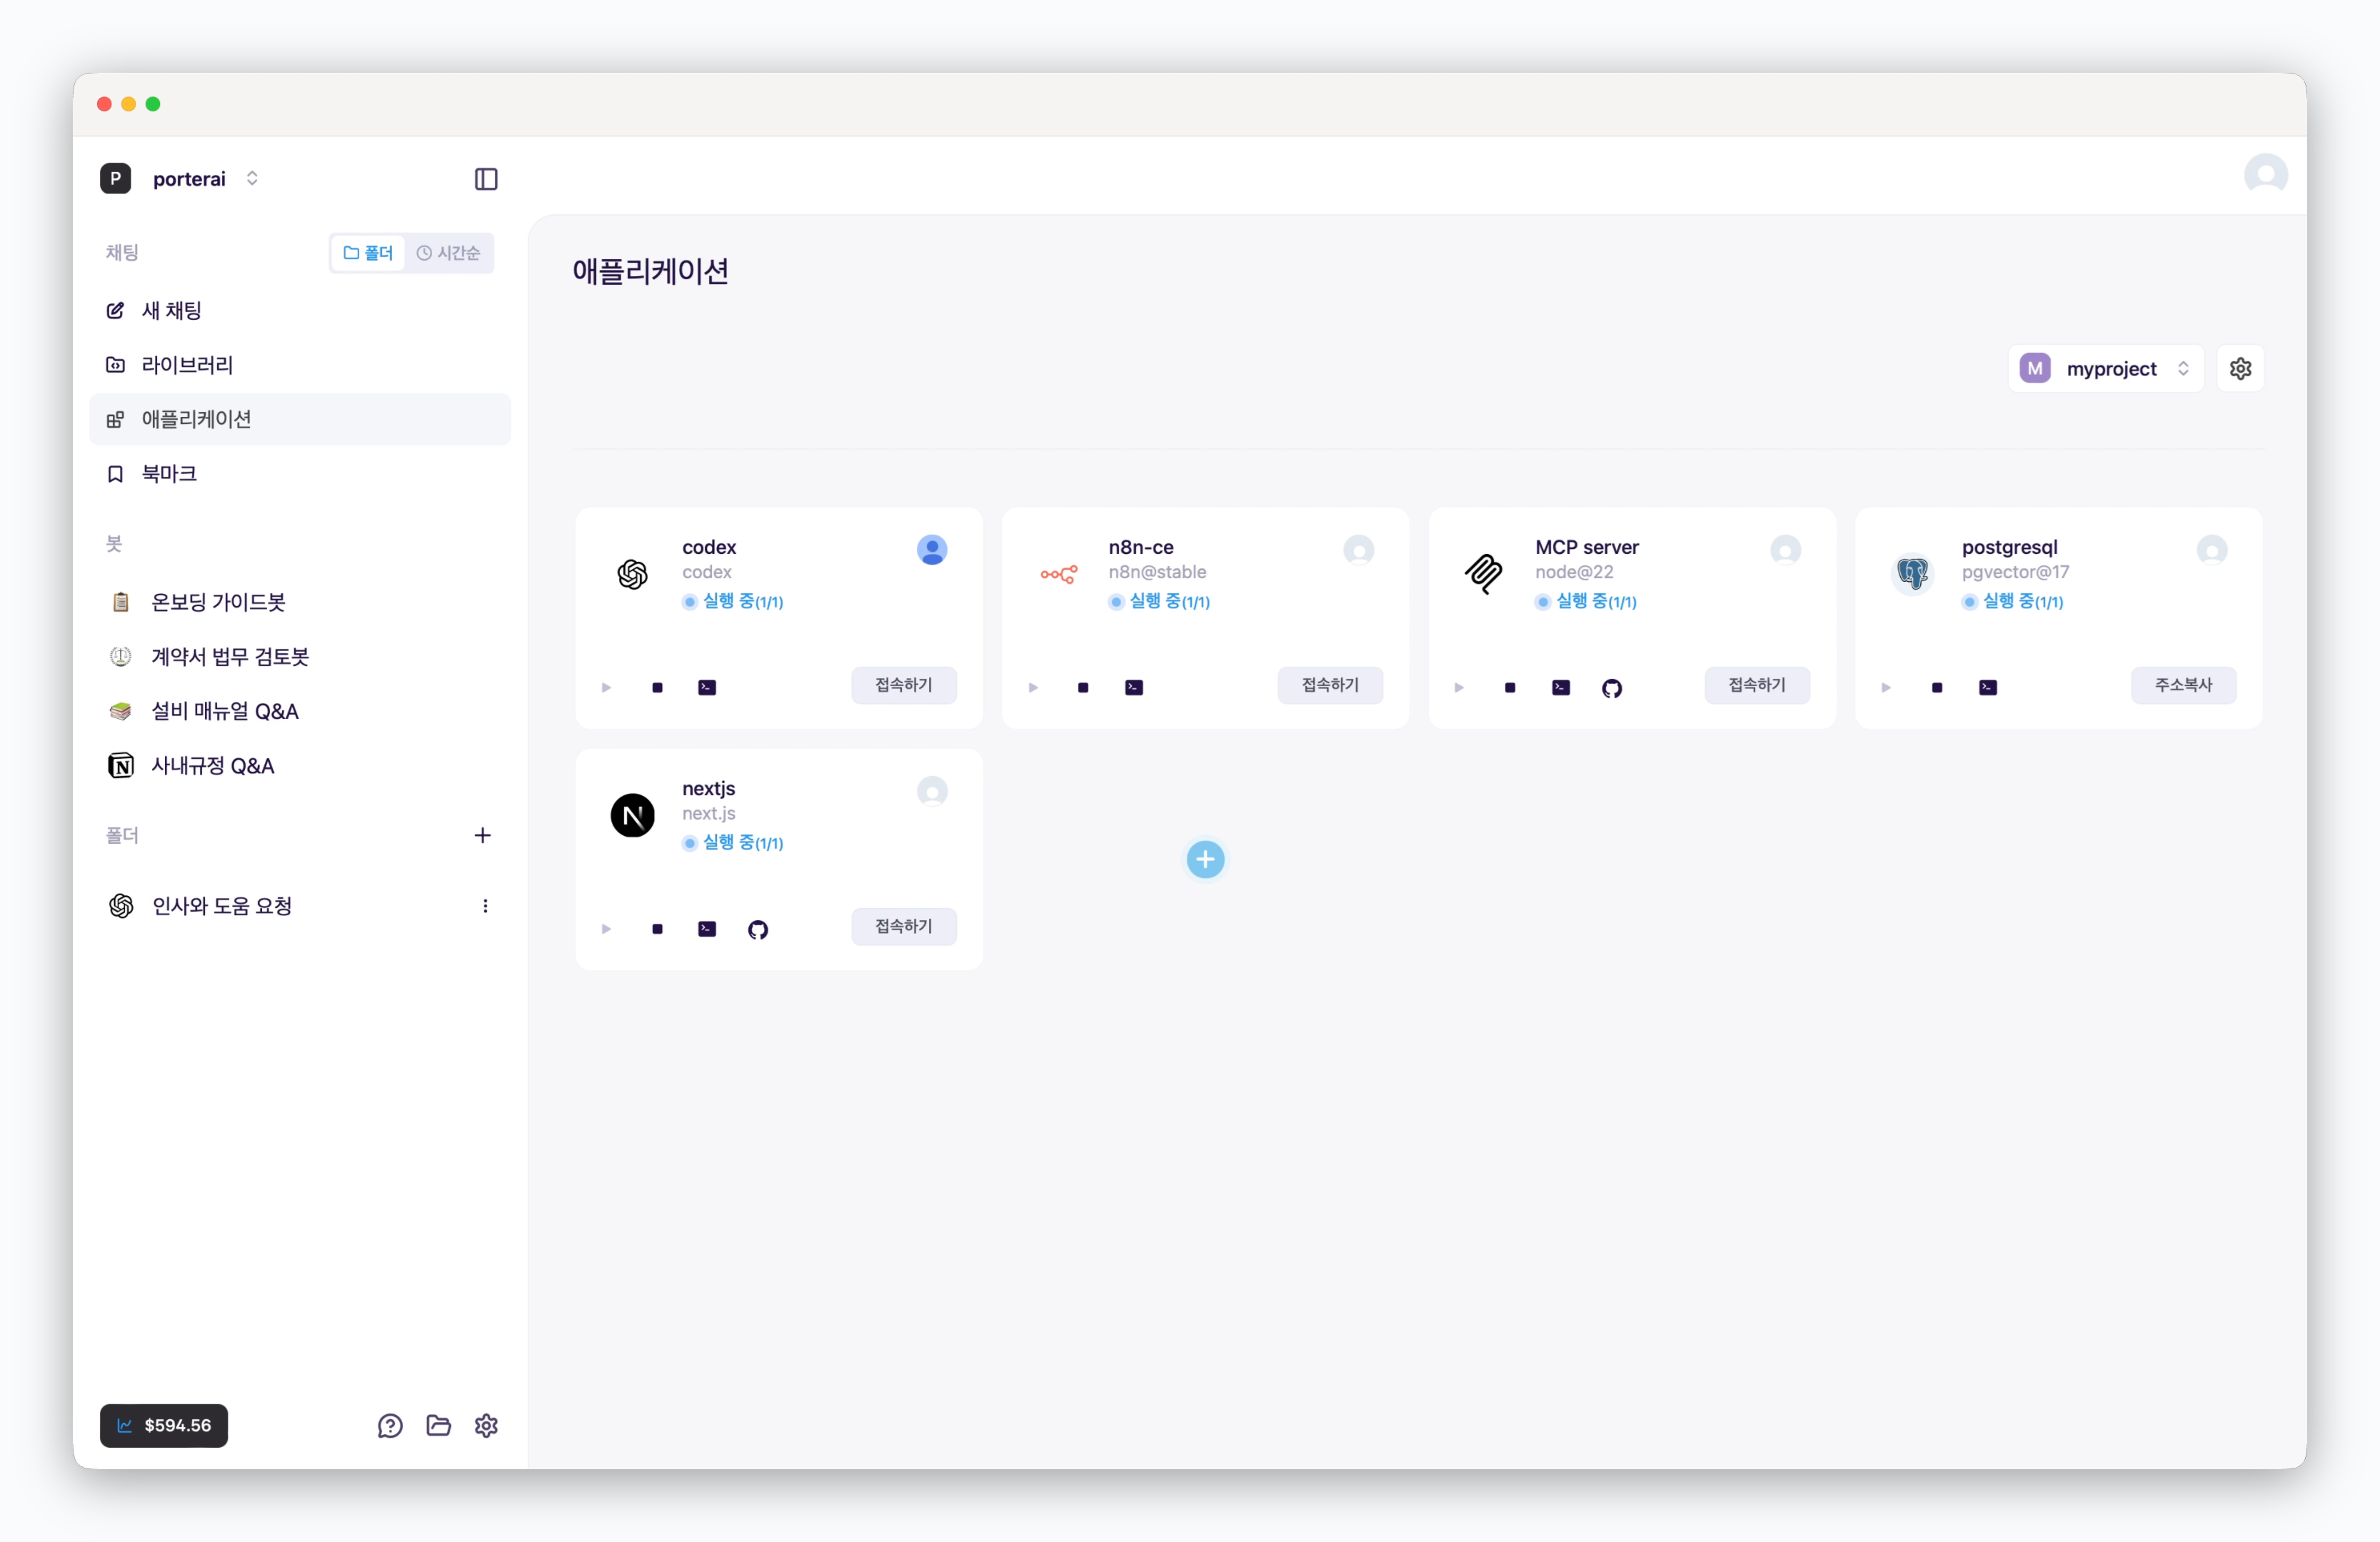The image size is (2380, 1542).
Task: Open 라이브러리 in sidebar
Action: (300, 365)
